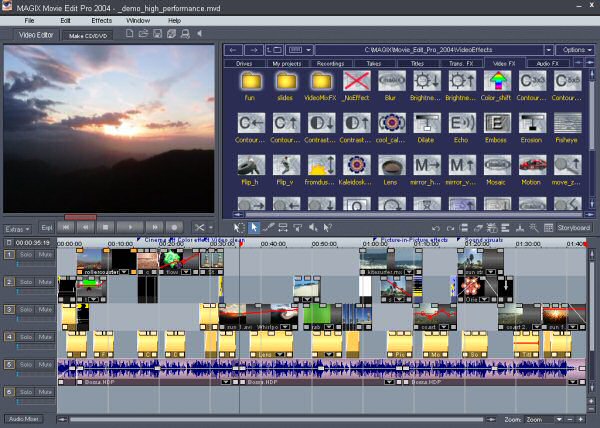The width and height of the screenshot is (600, 428).
Task: Click the play button in transport controls
Action: coord(130,227)
